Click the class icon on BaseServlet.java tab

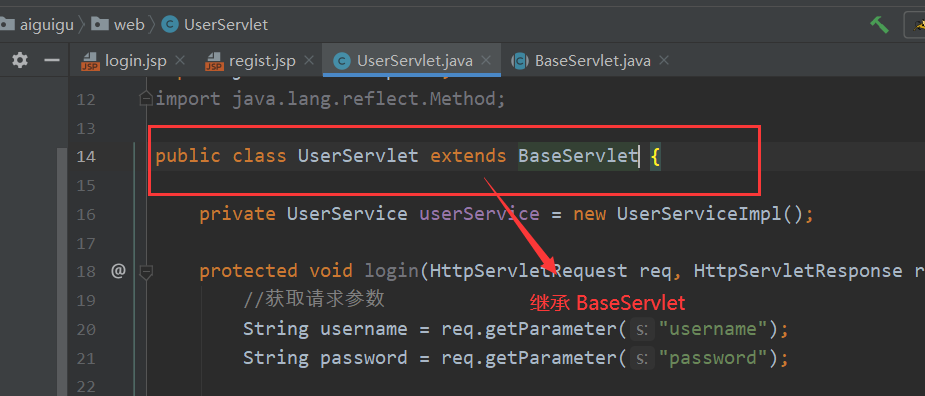coord(519,61)
